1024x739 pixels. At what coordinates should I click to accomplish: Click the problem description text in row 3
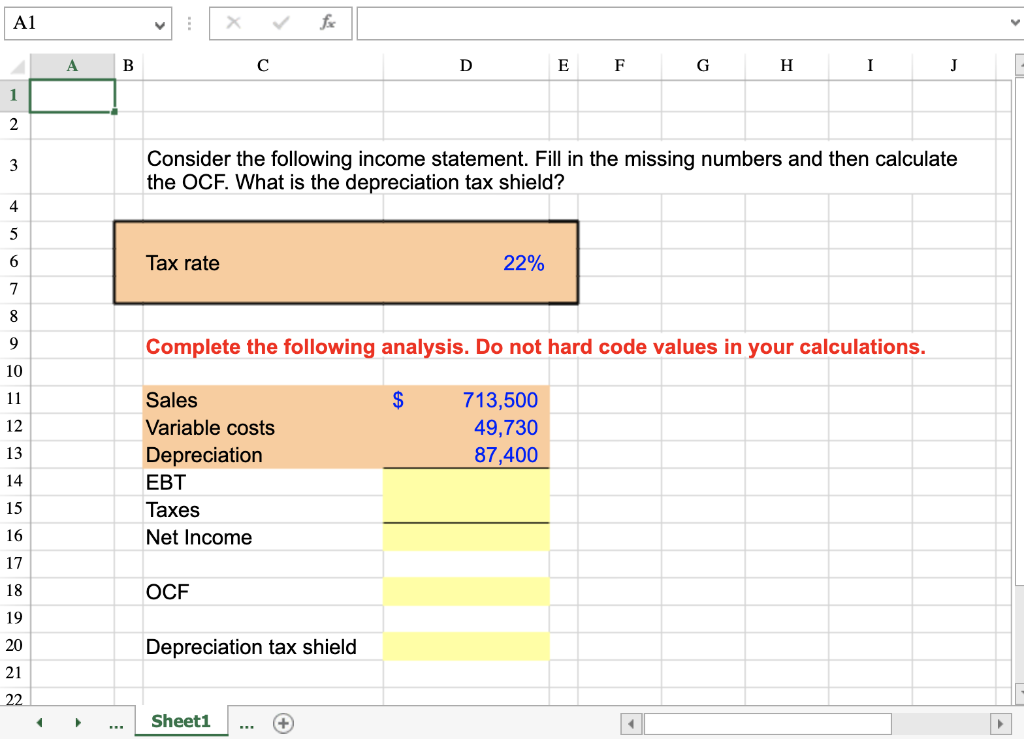552,170
